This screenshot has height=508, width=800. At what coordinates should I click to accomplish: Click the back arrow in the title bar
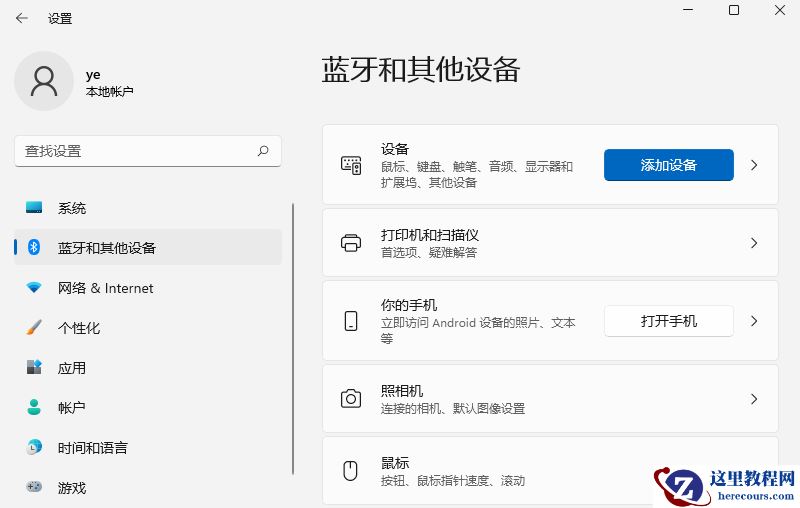[21, 18]
